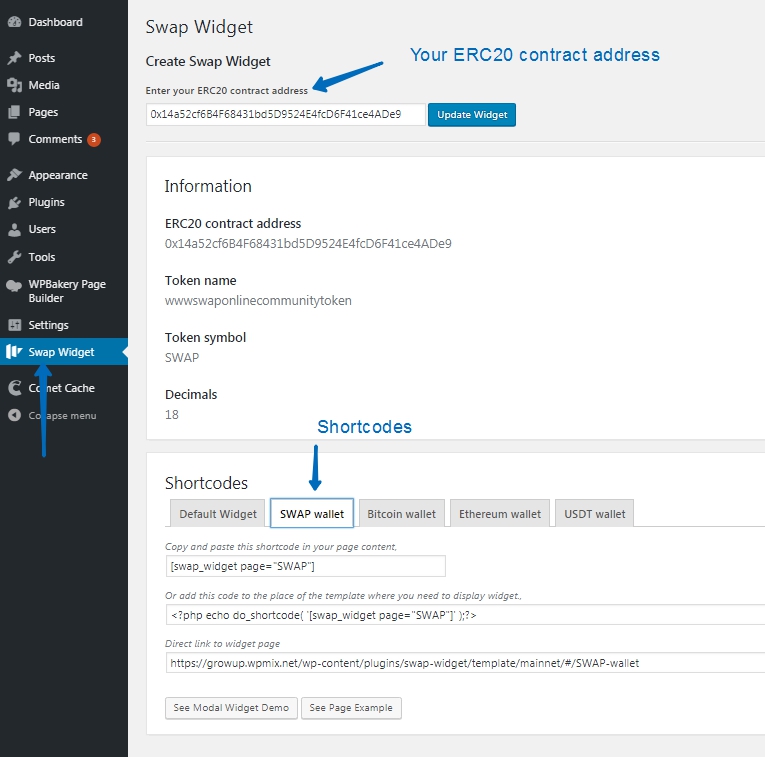765x757 pixels.
Task: Click the Users icon in sidebar
Action: [14, 229]
